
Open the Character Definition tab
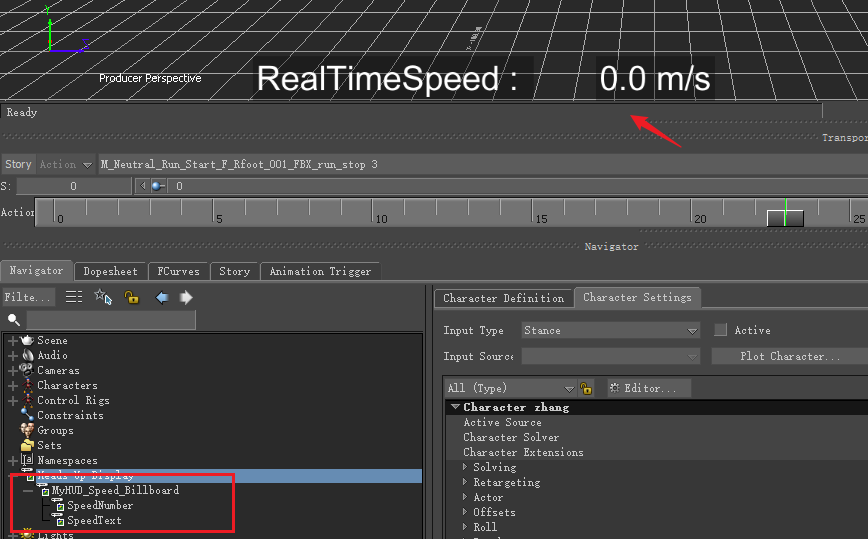click(503, 298)
